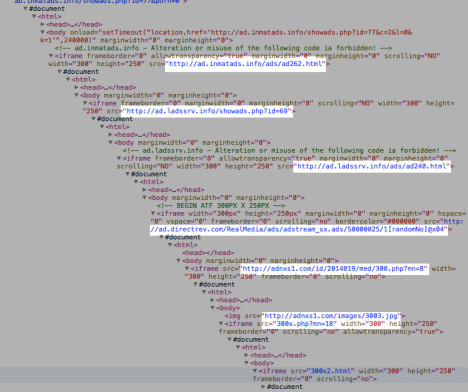Collapse #document node under the 300.php?mn=8 iframe
This screenshot has width=468, height=392.
pyautogui.click(x=195, y=284)
